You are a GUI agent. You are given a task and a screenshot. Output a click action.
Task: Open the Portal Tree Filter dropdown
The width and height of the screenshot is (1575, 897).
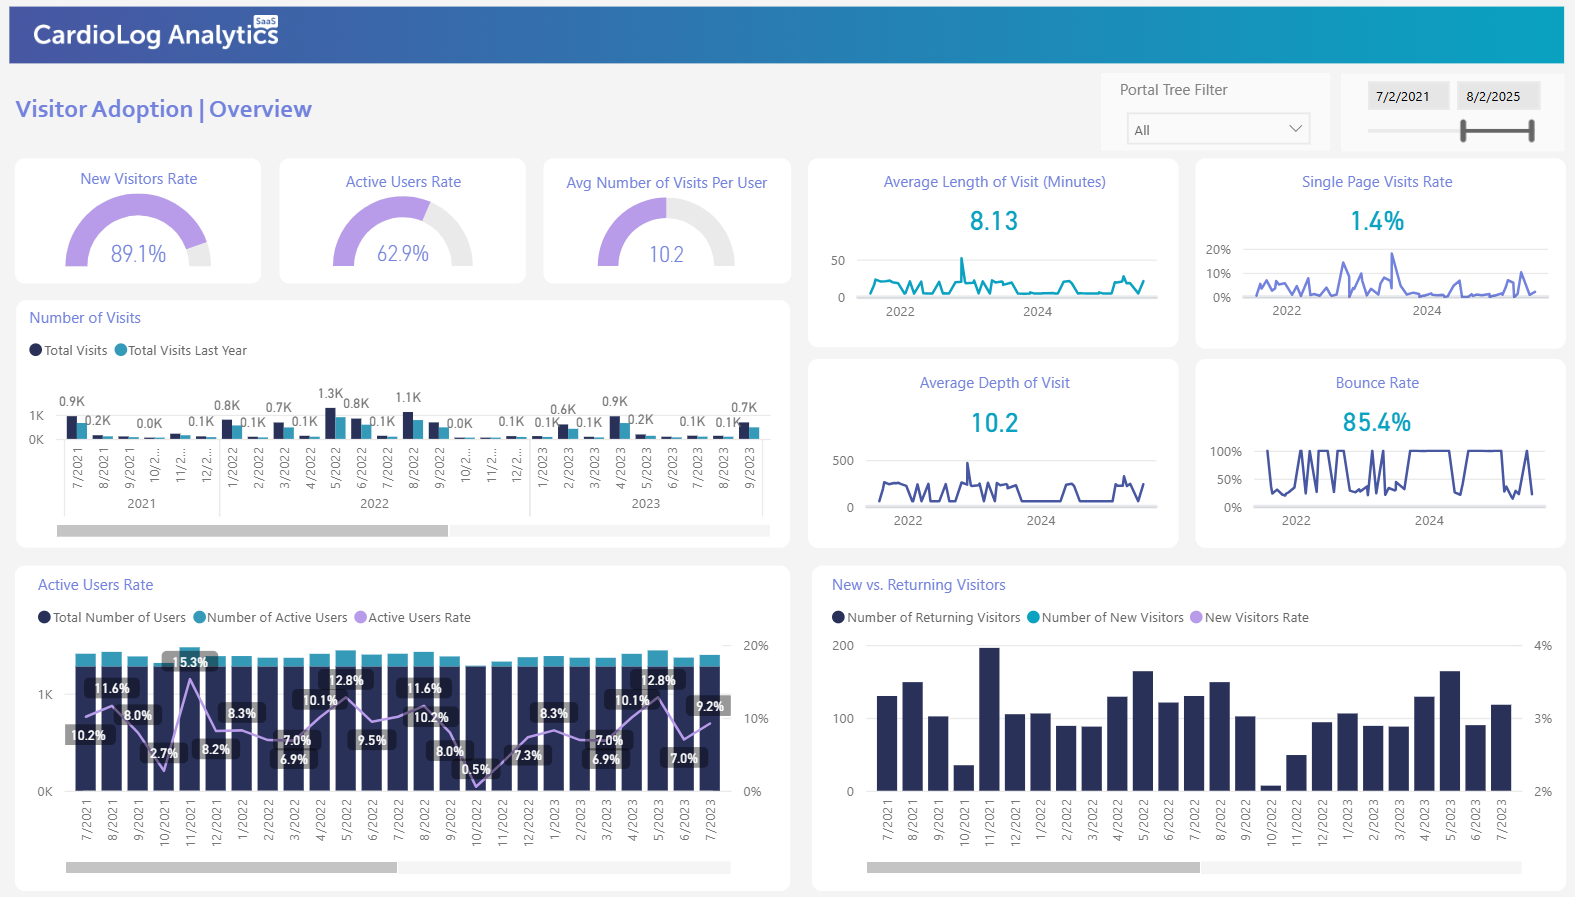[1217, 129]
